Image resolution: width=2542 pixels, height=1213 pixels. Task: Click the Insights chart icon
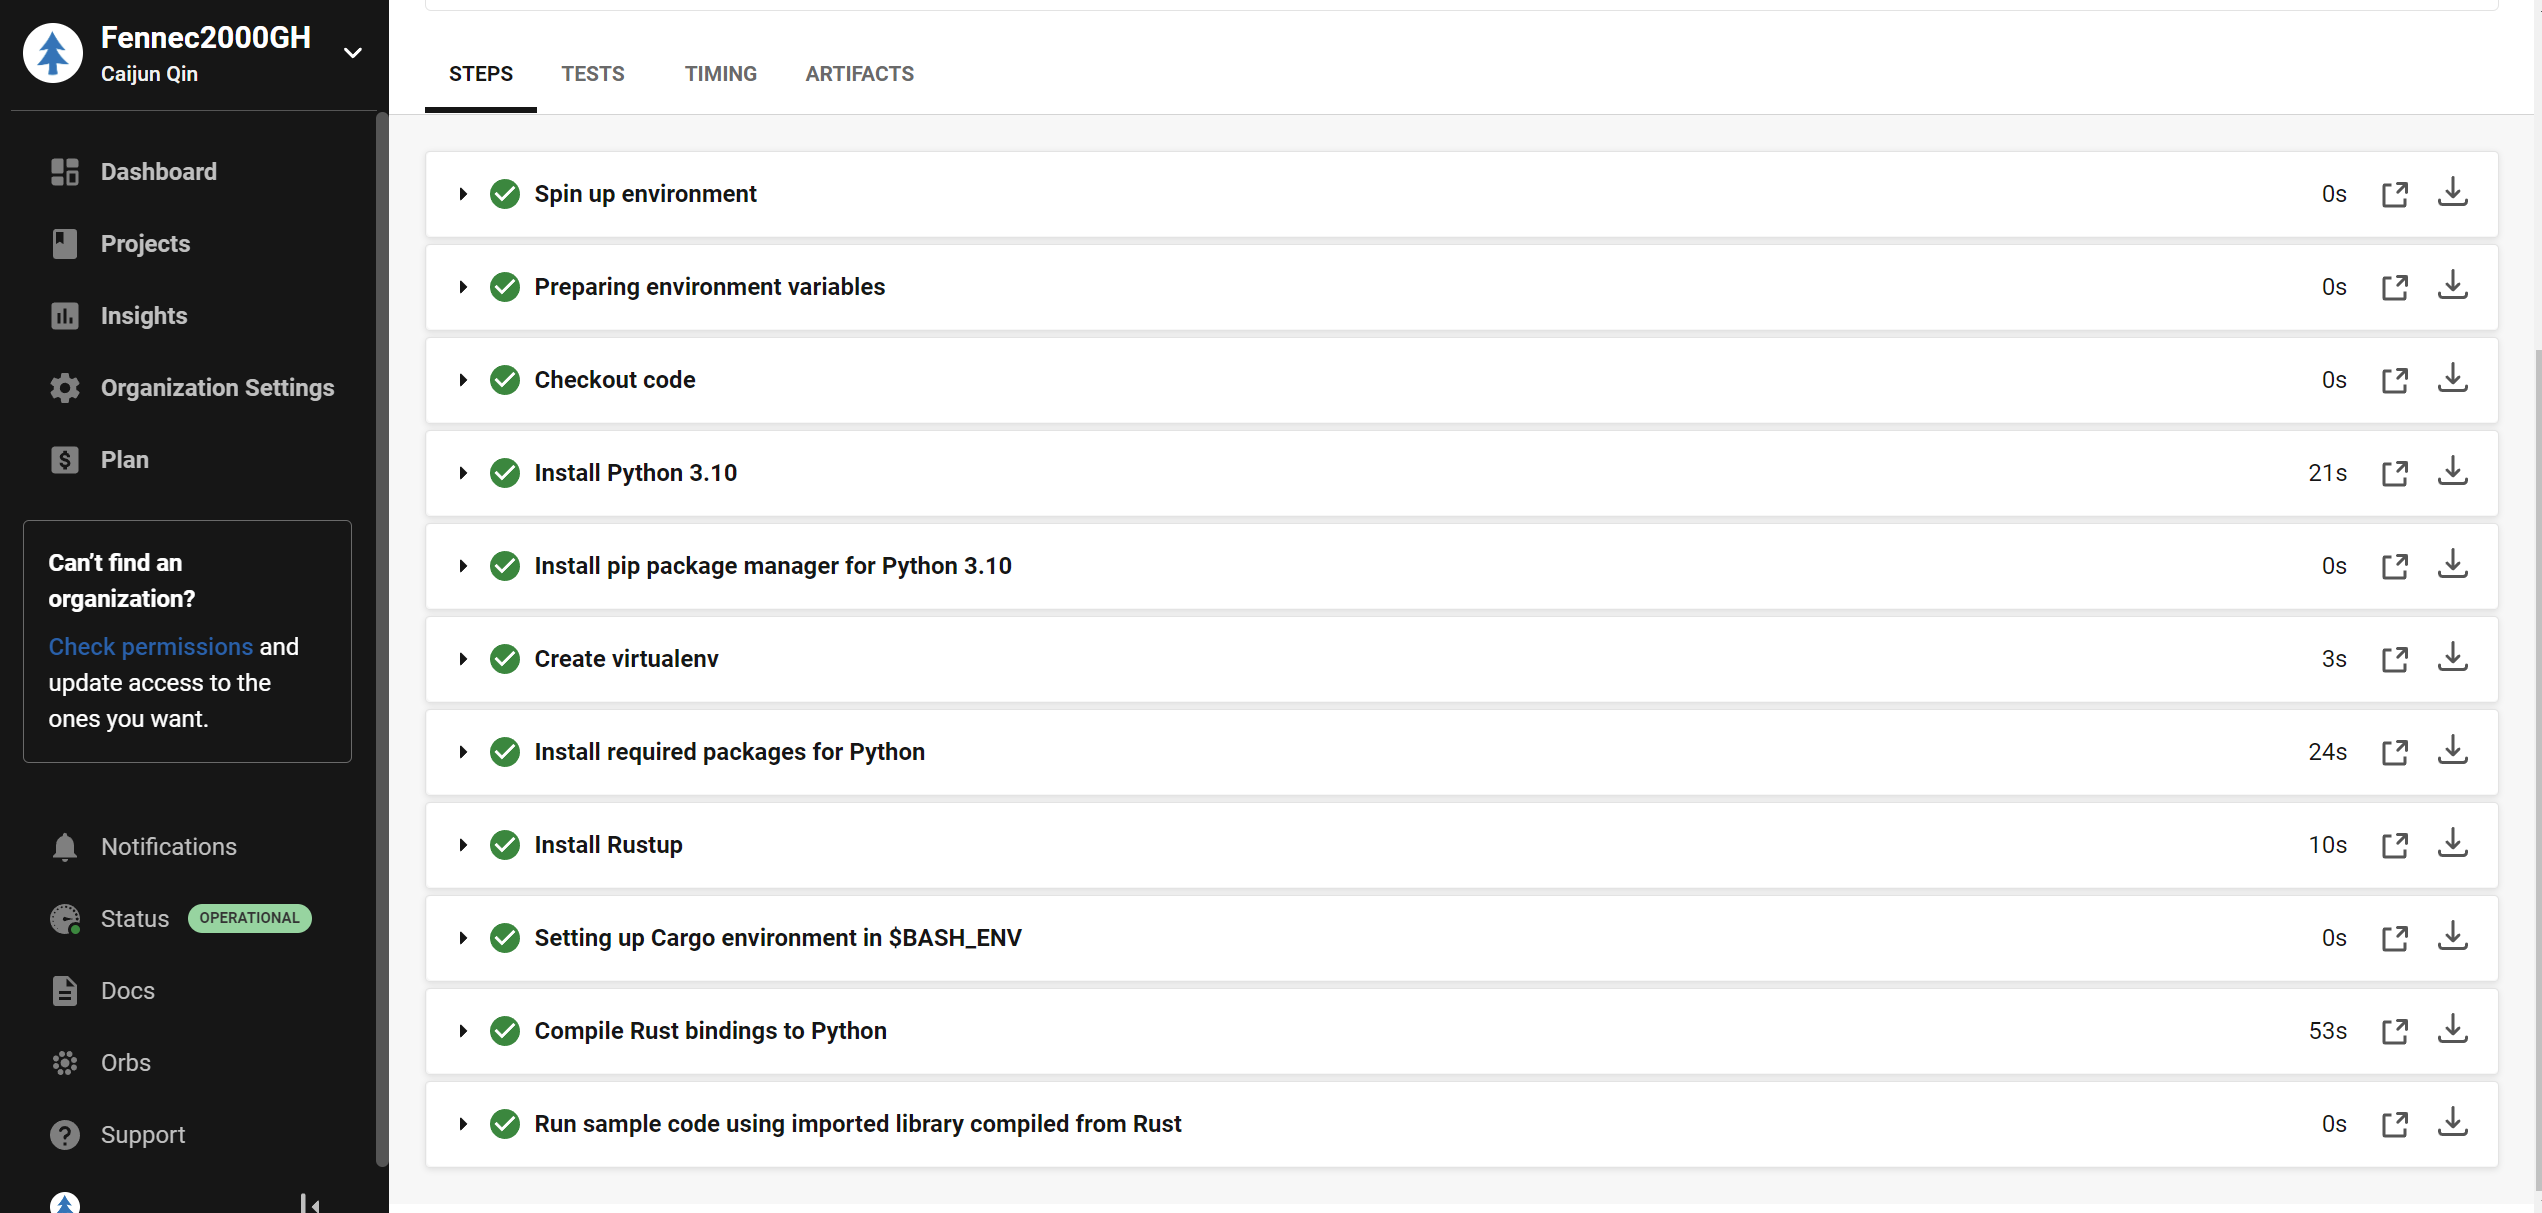click(x=65, y=316)
